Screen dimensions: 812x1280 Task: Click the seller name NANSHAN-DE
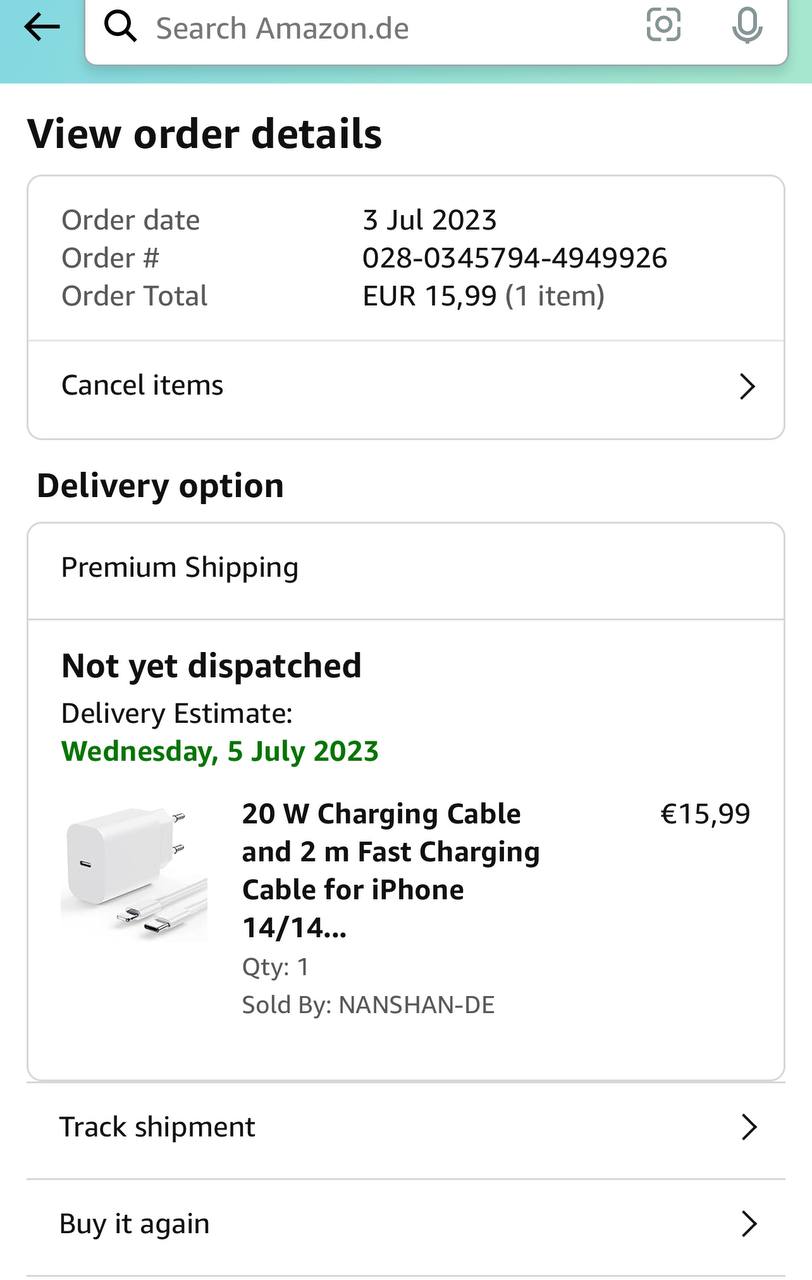416,1005
